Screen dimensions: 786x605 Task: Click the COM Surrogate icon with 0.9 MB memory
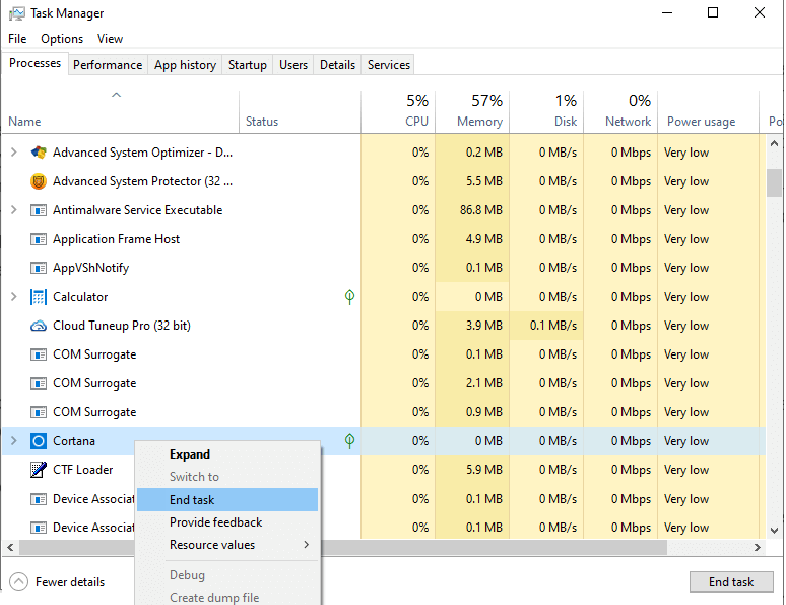pyautogui.click(x=38, y=412)
